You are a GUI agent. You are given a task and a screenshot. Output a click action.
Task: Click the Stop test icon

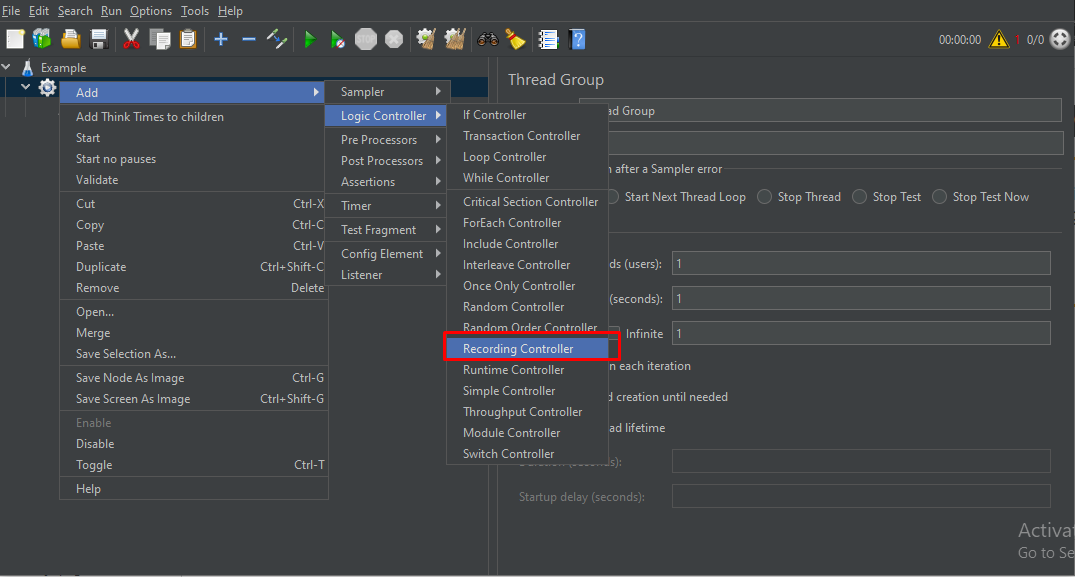366,39
